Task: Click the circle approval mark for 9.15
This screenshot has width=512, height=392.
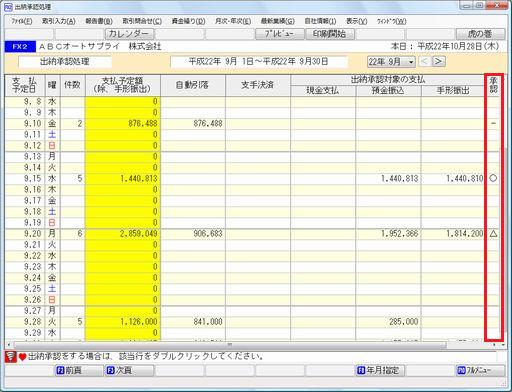Action: pyautogui.click(x=493, y=178)
